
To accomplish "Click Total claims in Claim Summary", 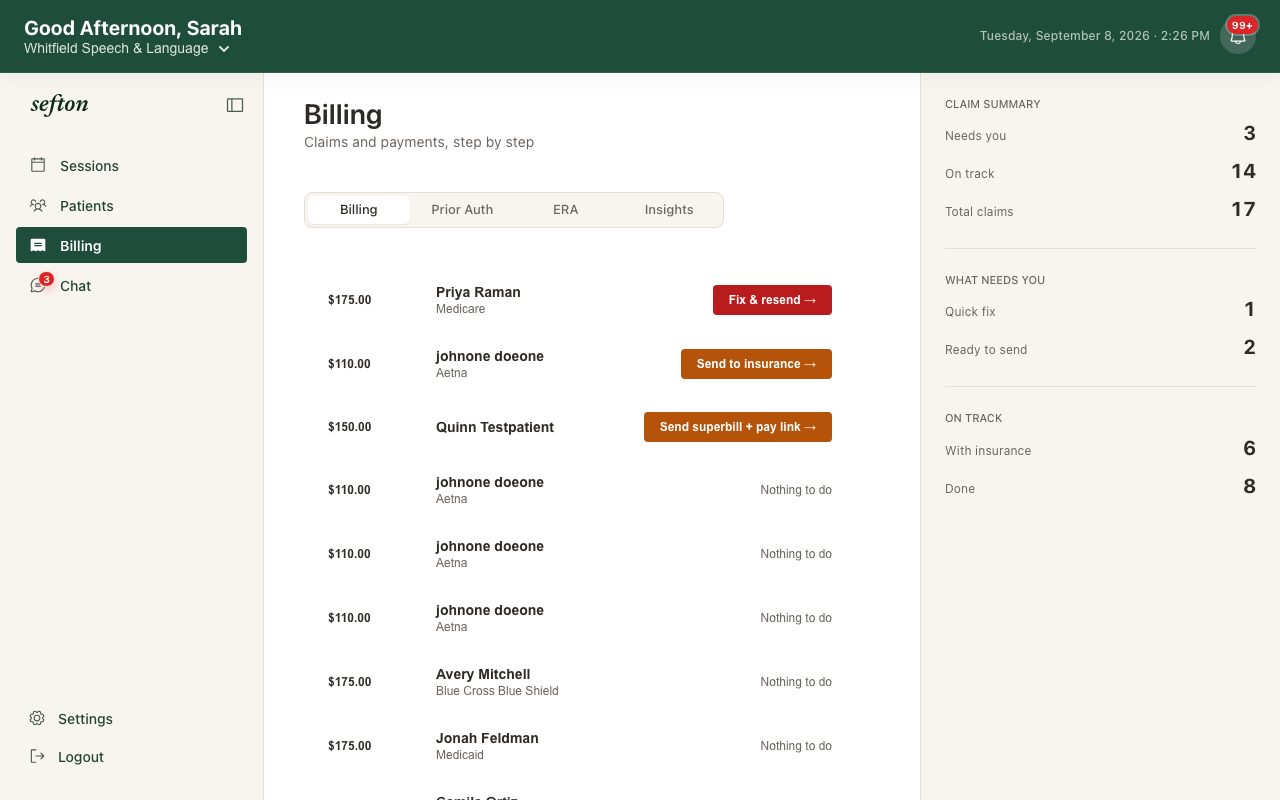I will point(1100,211).
